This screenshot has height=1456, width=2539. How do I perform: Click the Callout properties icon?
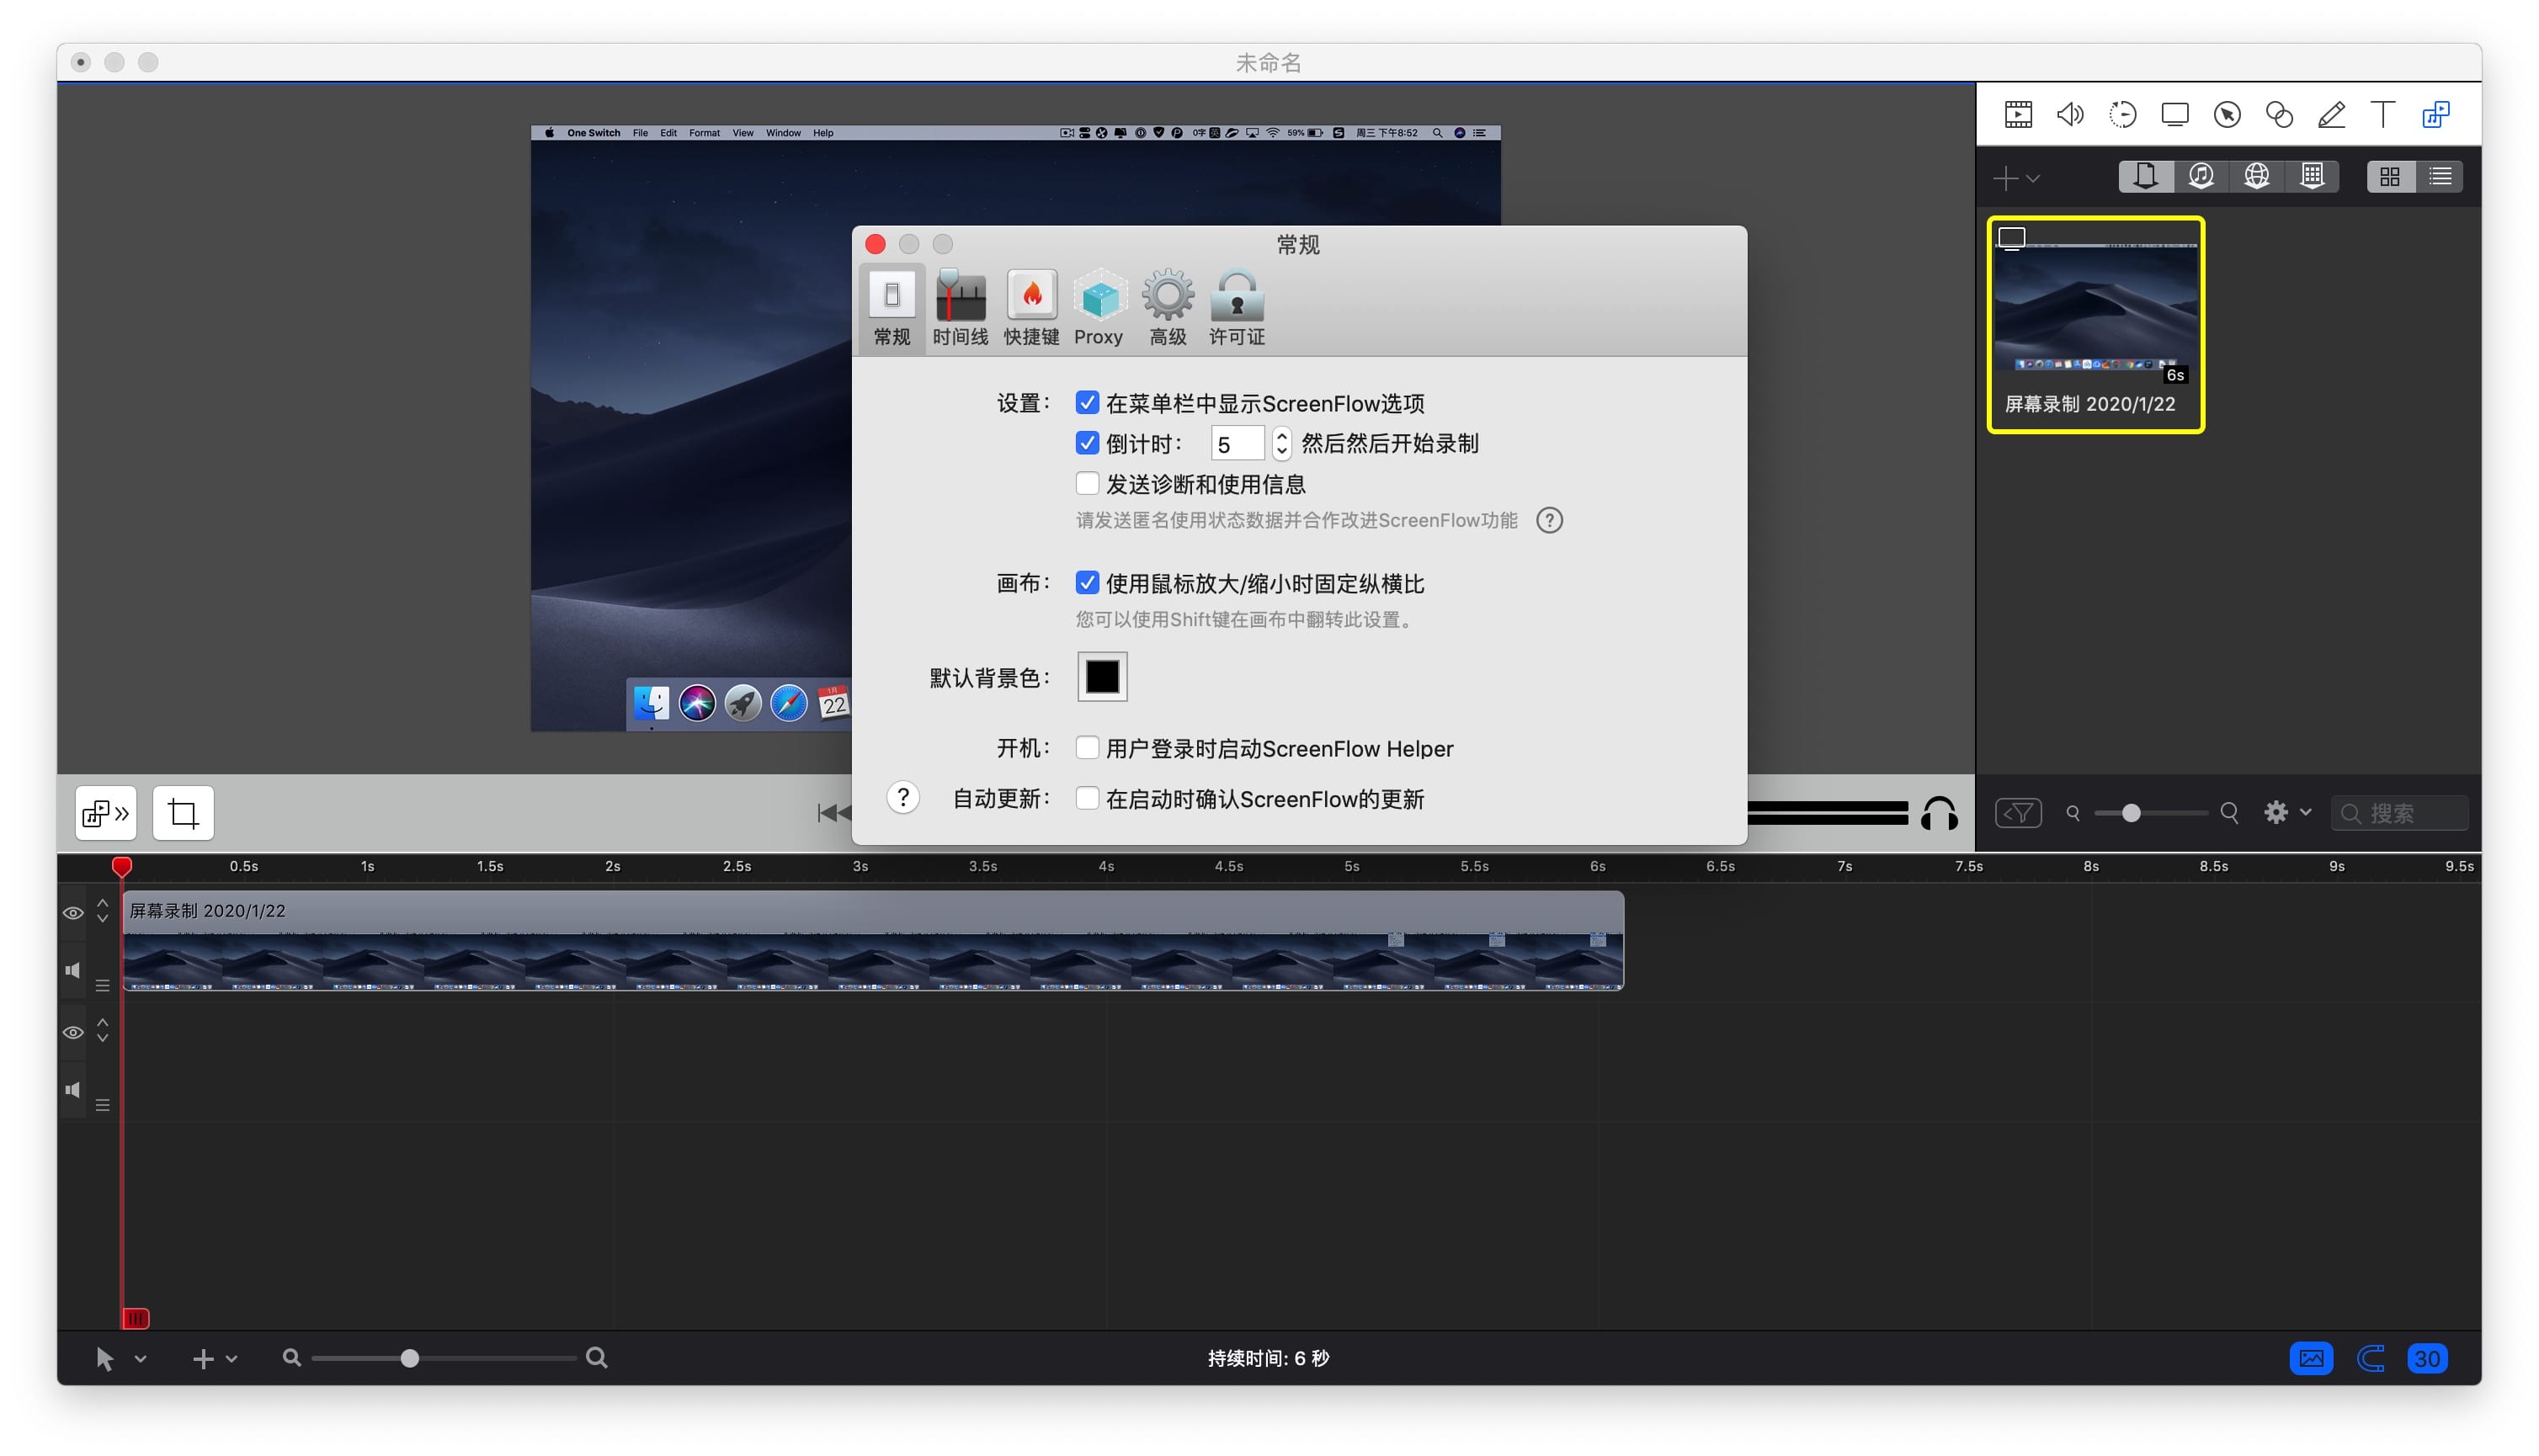(2227, 115)
